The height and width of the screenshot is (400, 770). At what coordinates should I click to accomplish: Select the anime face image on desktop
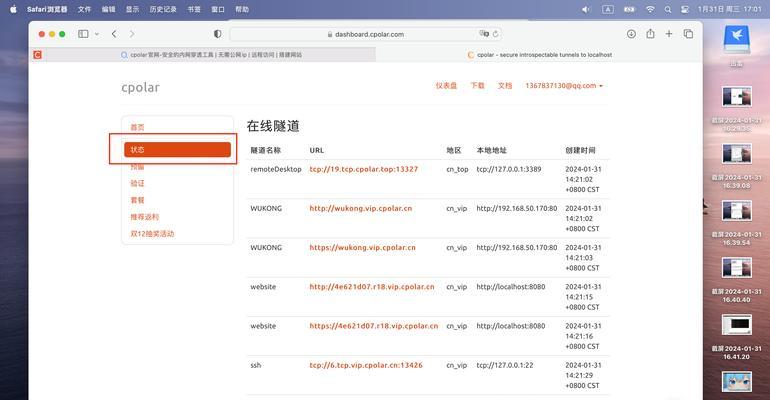tap(737, 382)
